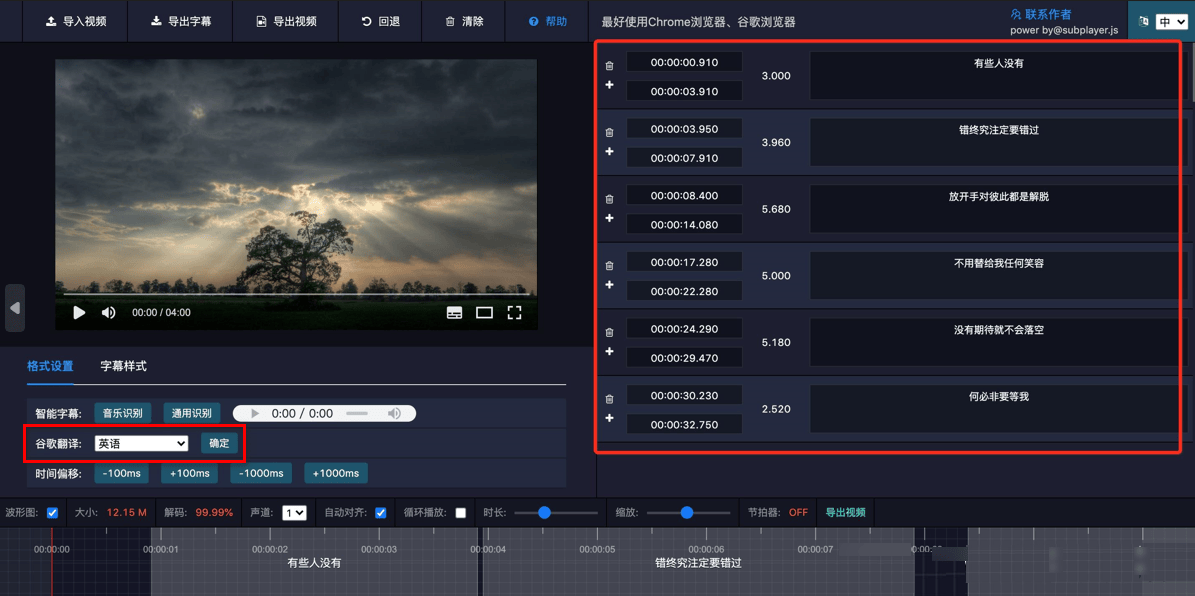Adjust the 缩放 zoom slider
Viewport: 1195px width, 596px height.
coord(689,513)
